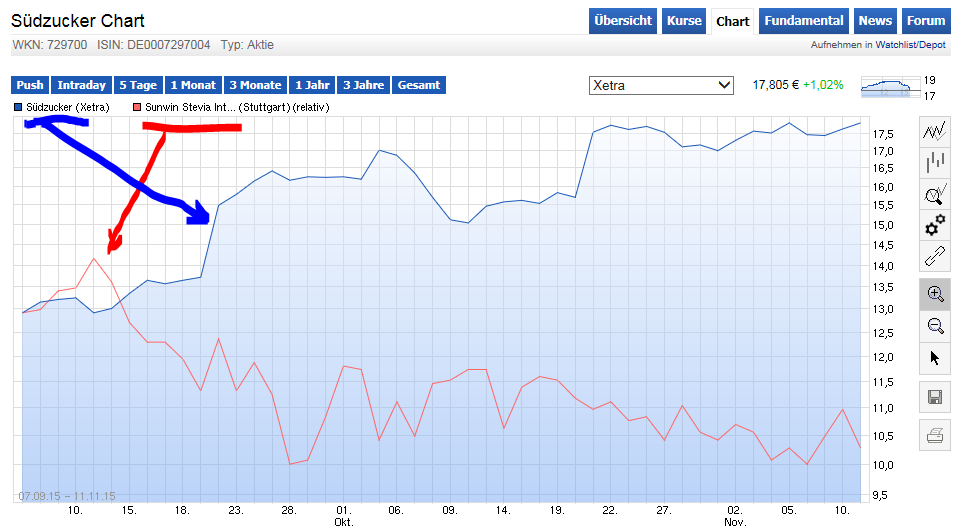This screenshot has height=526, width=956.
Task: Click the WKN: 729700 text
Action: (x=50, y=45)
